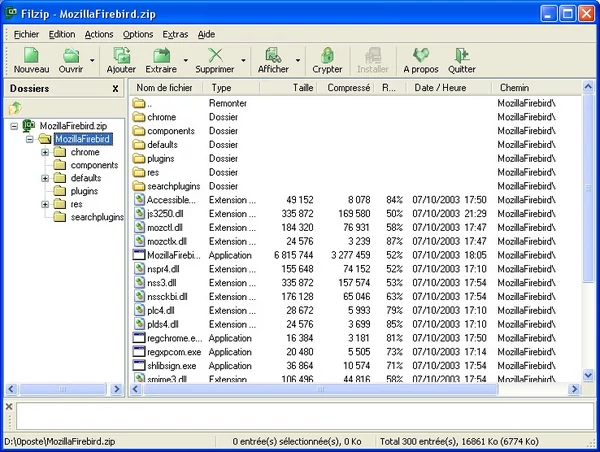
Task: Click the MozillaFirebi... application icon
Action: click(139, 255)
